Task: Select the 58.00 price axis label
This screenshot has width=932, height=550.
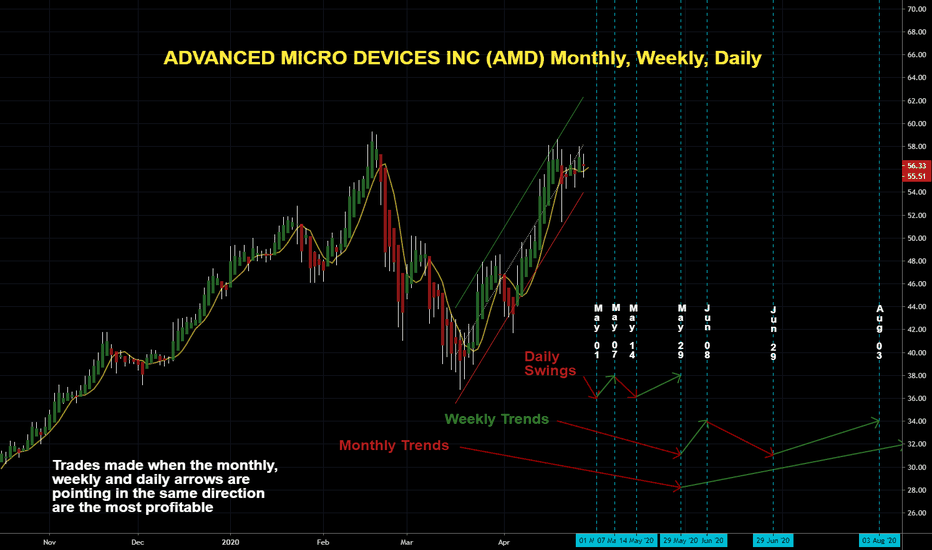Action: coord(917,146)
